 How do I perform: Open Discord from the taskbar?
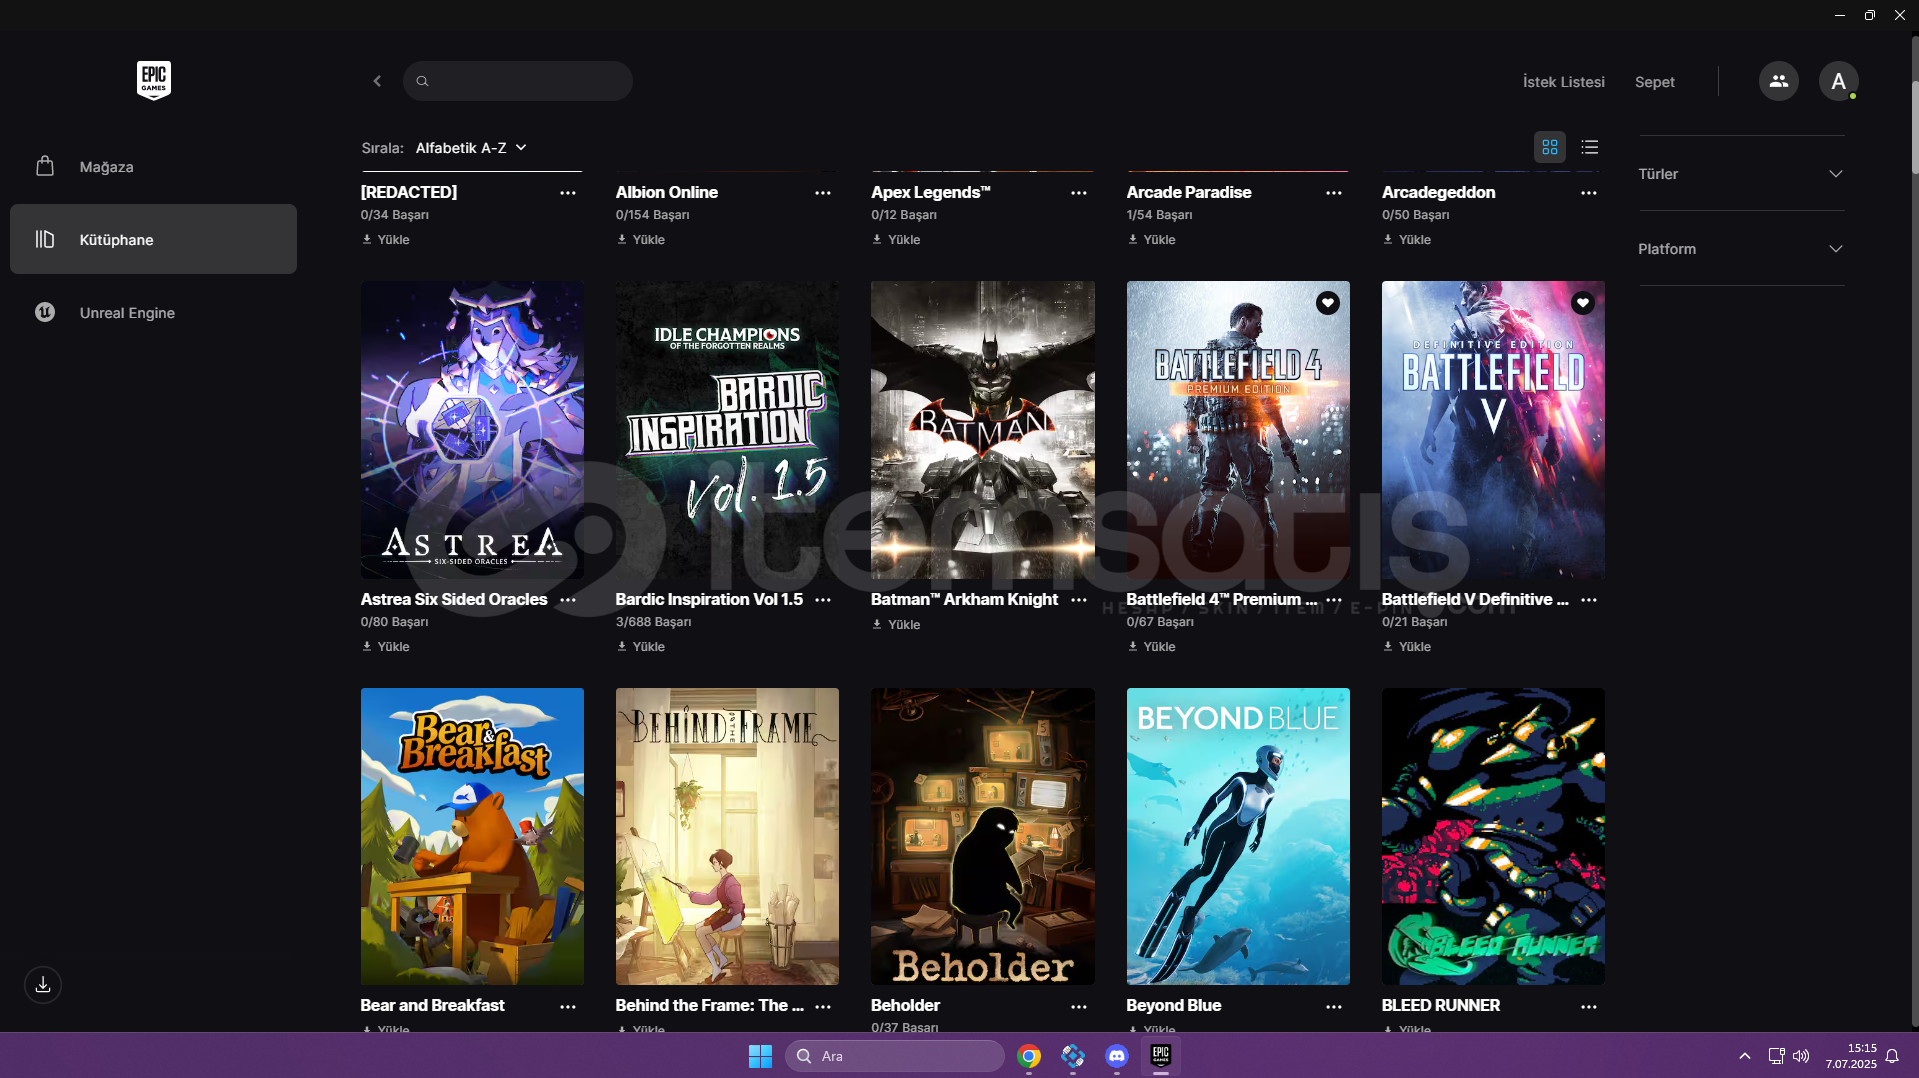1117,1056
